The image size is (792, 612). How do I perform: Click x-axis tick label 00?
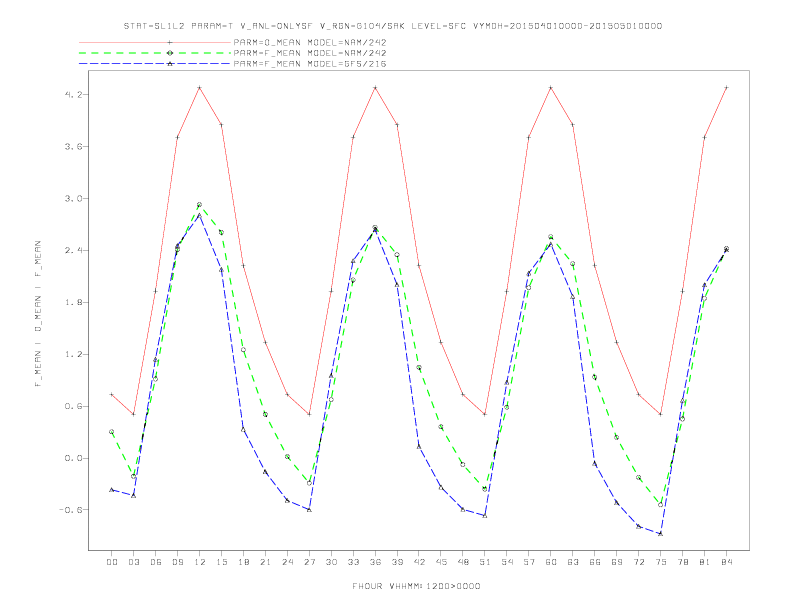pos(112,562)
